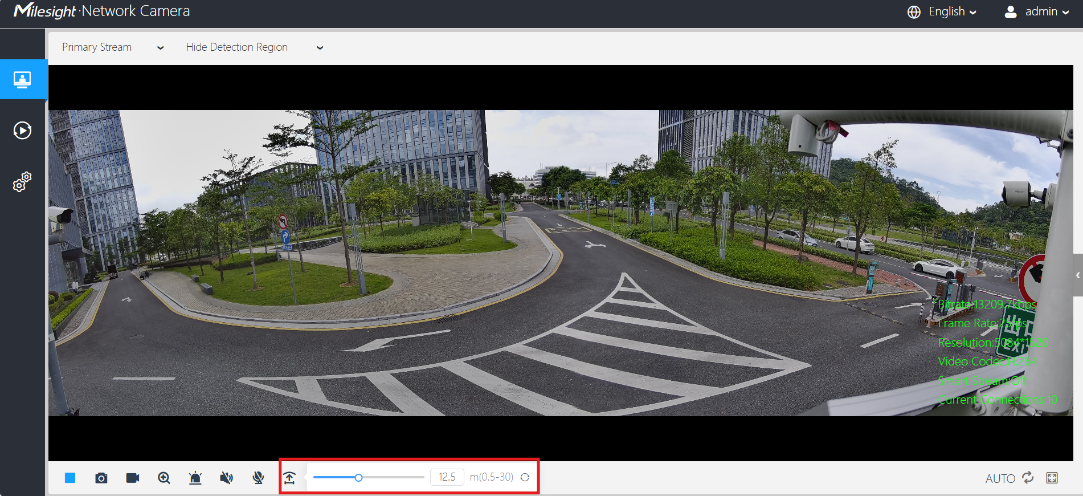1083x496 pixels.
Task: Open the English language dropdown
Action: (952, 12)
